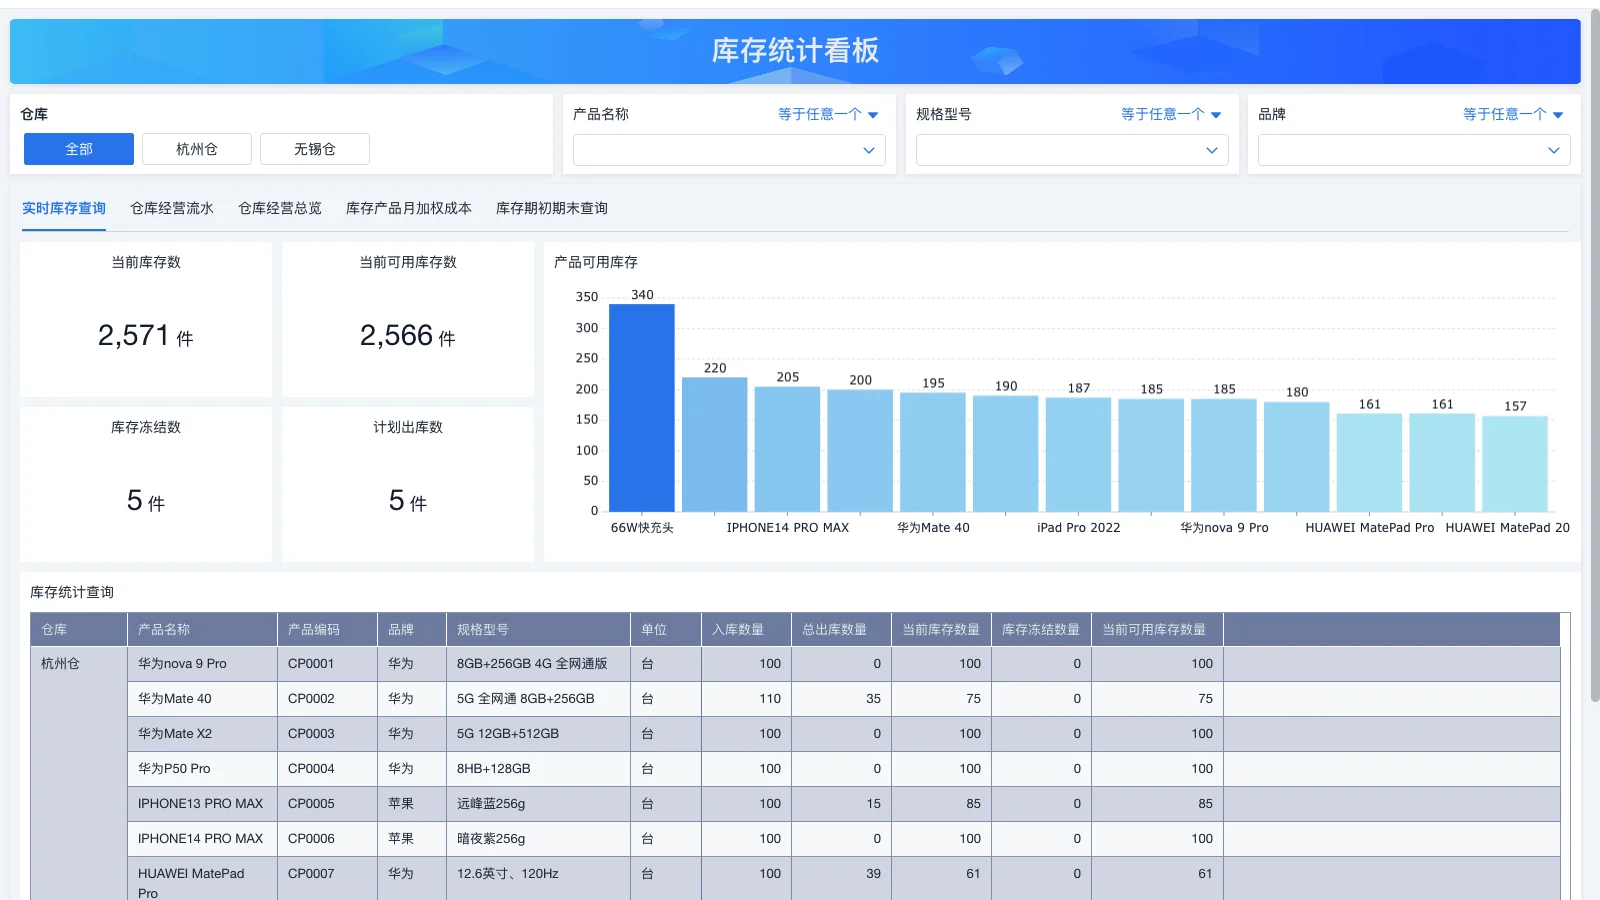The height and width of the screenshot is (900, 1600).
Task: Open the 仓库经营总览 tab
Action: [x=279, y=208]
